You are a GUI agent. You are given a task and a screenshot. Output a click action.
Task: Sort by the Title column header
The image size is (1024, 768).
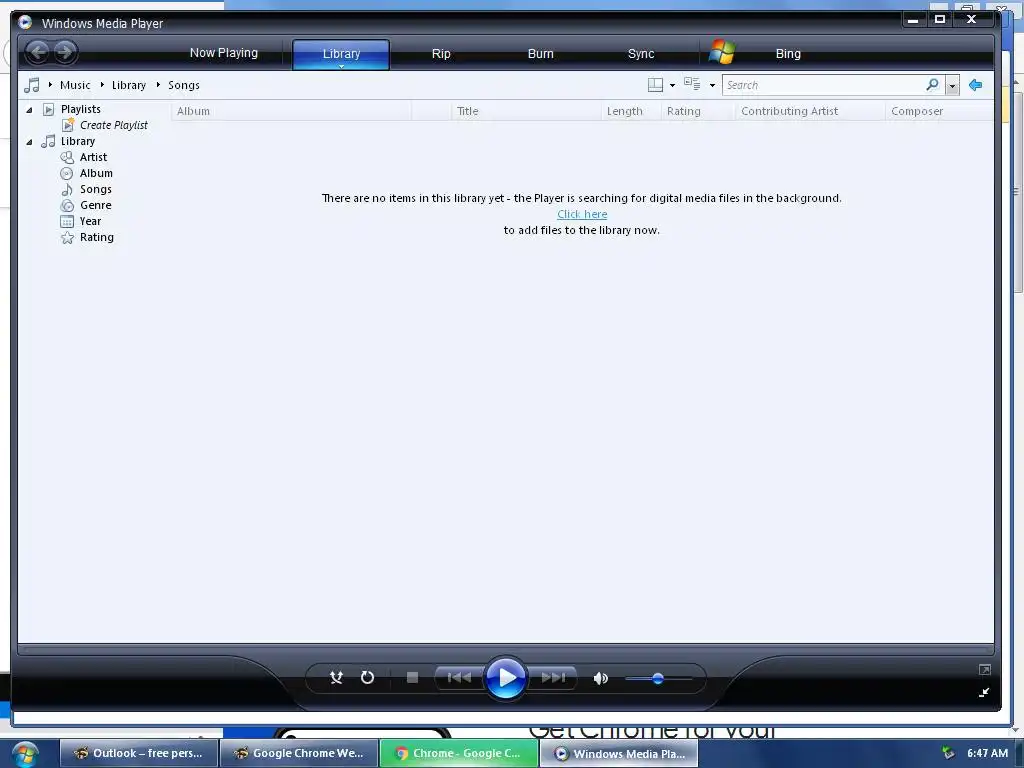coord(526,111)
